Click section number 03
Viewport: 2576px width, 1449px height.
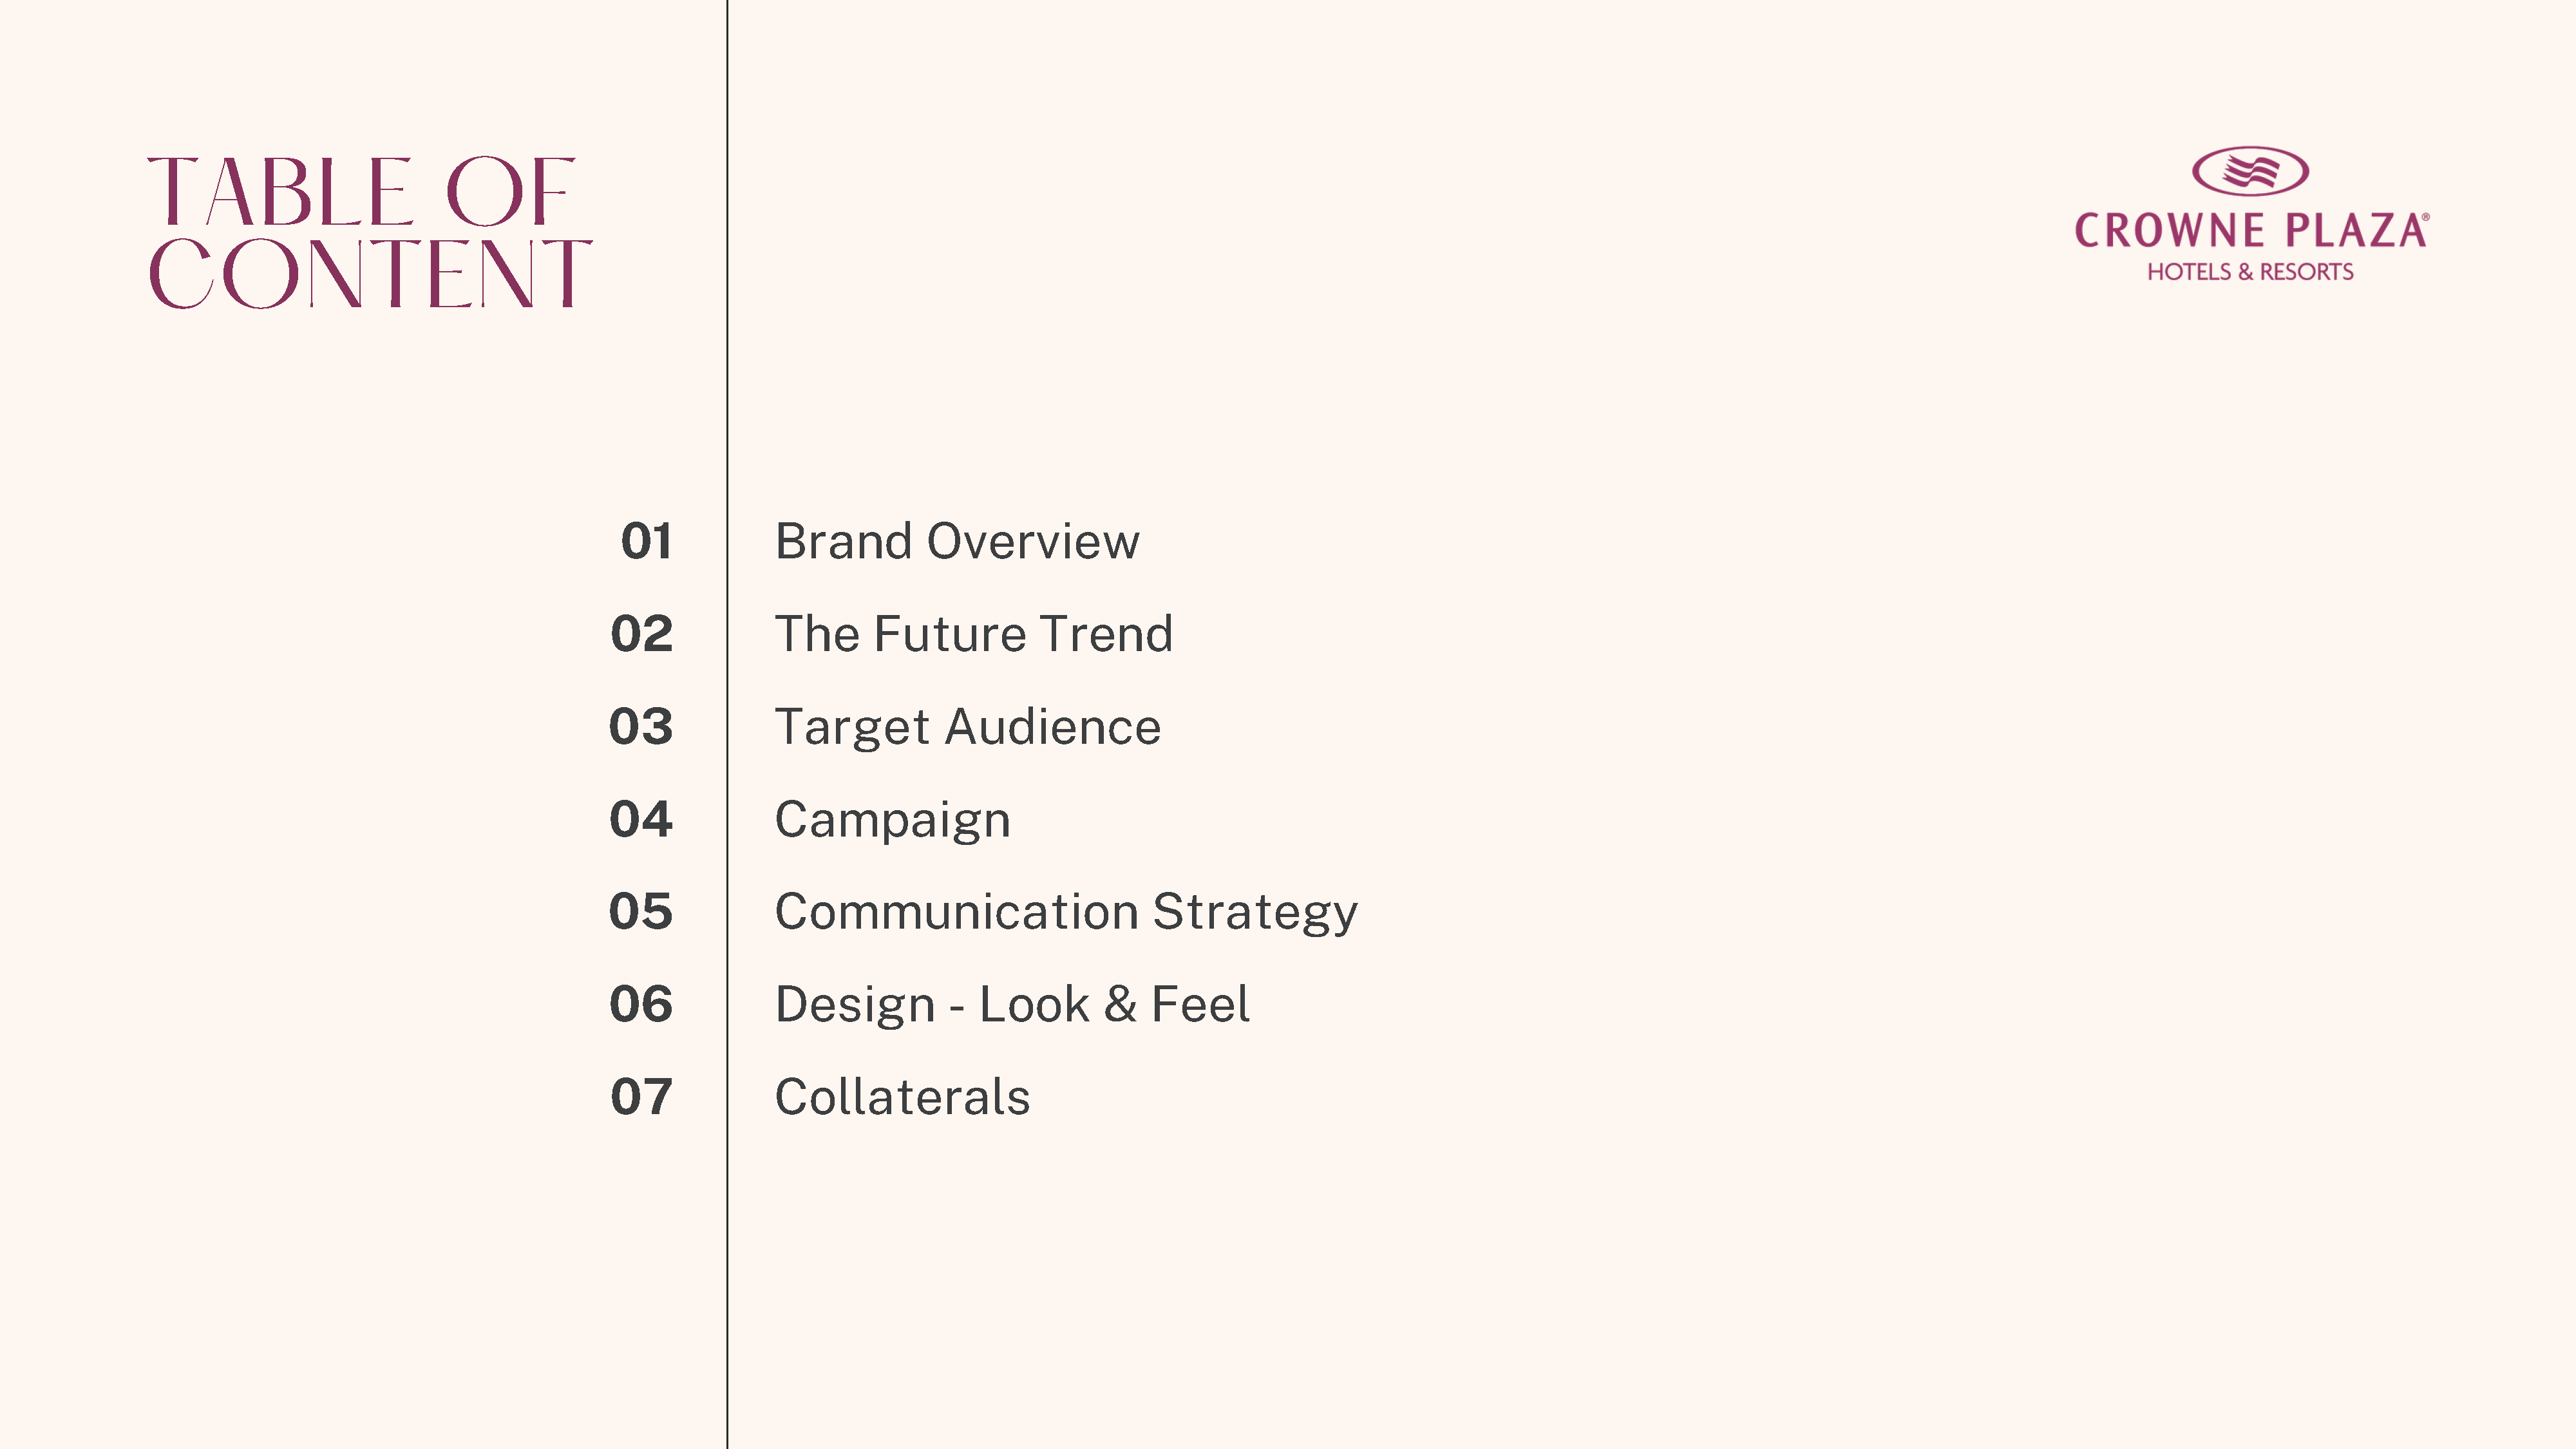pos(641,727)
